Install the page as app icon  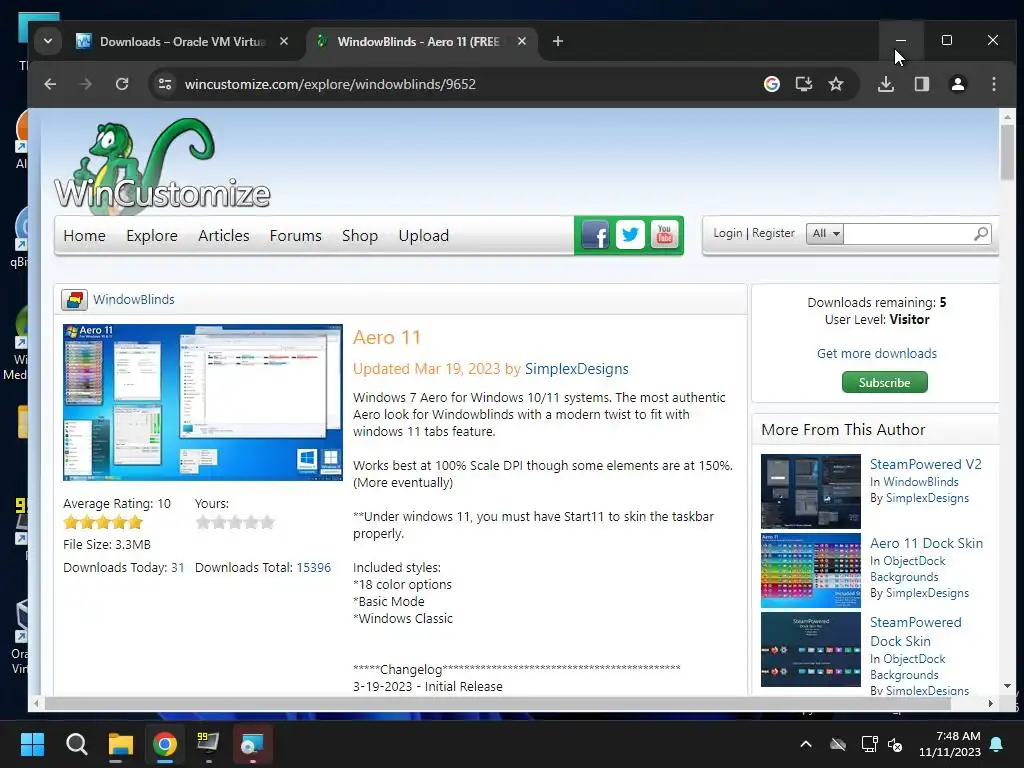(x=804, y=84)
